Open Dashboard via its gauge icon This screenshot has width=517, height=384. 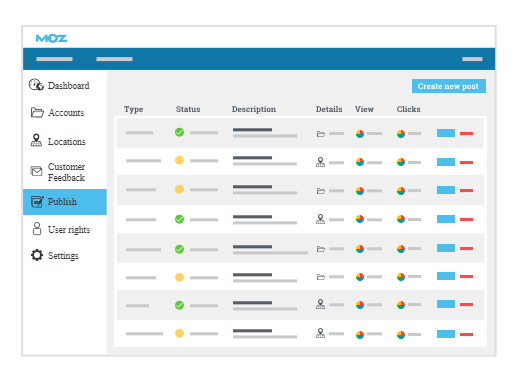36,85
